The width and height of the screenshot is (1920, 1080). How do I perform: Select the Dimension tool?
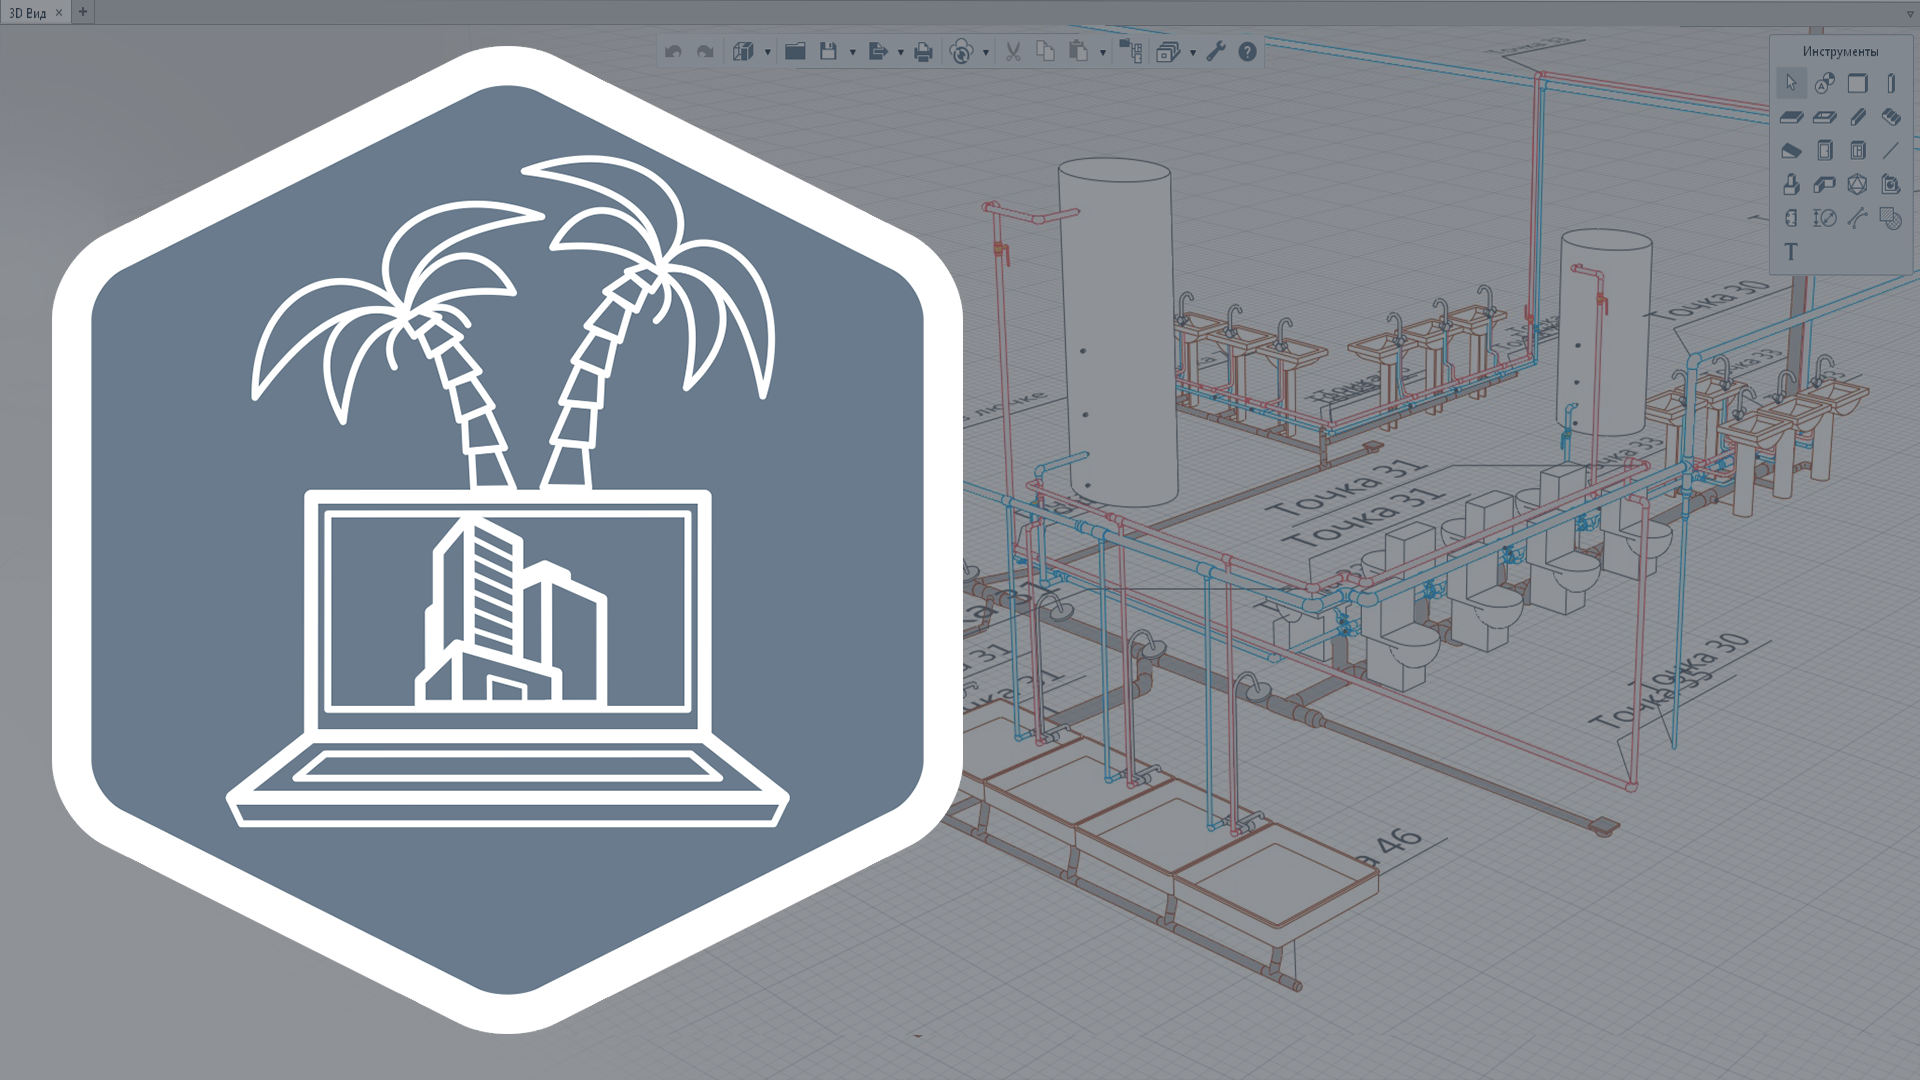(x=1825, y=218)
